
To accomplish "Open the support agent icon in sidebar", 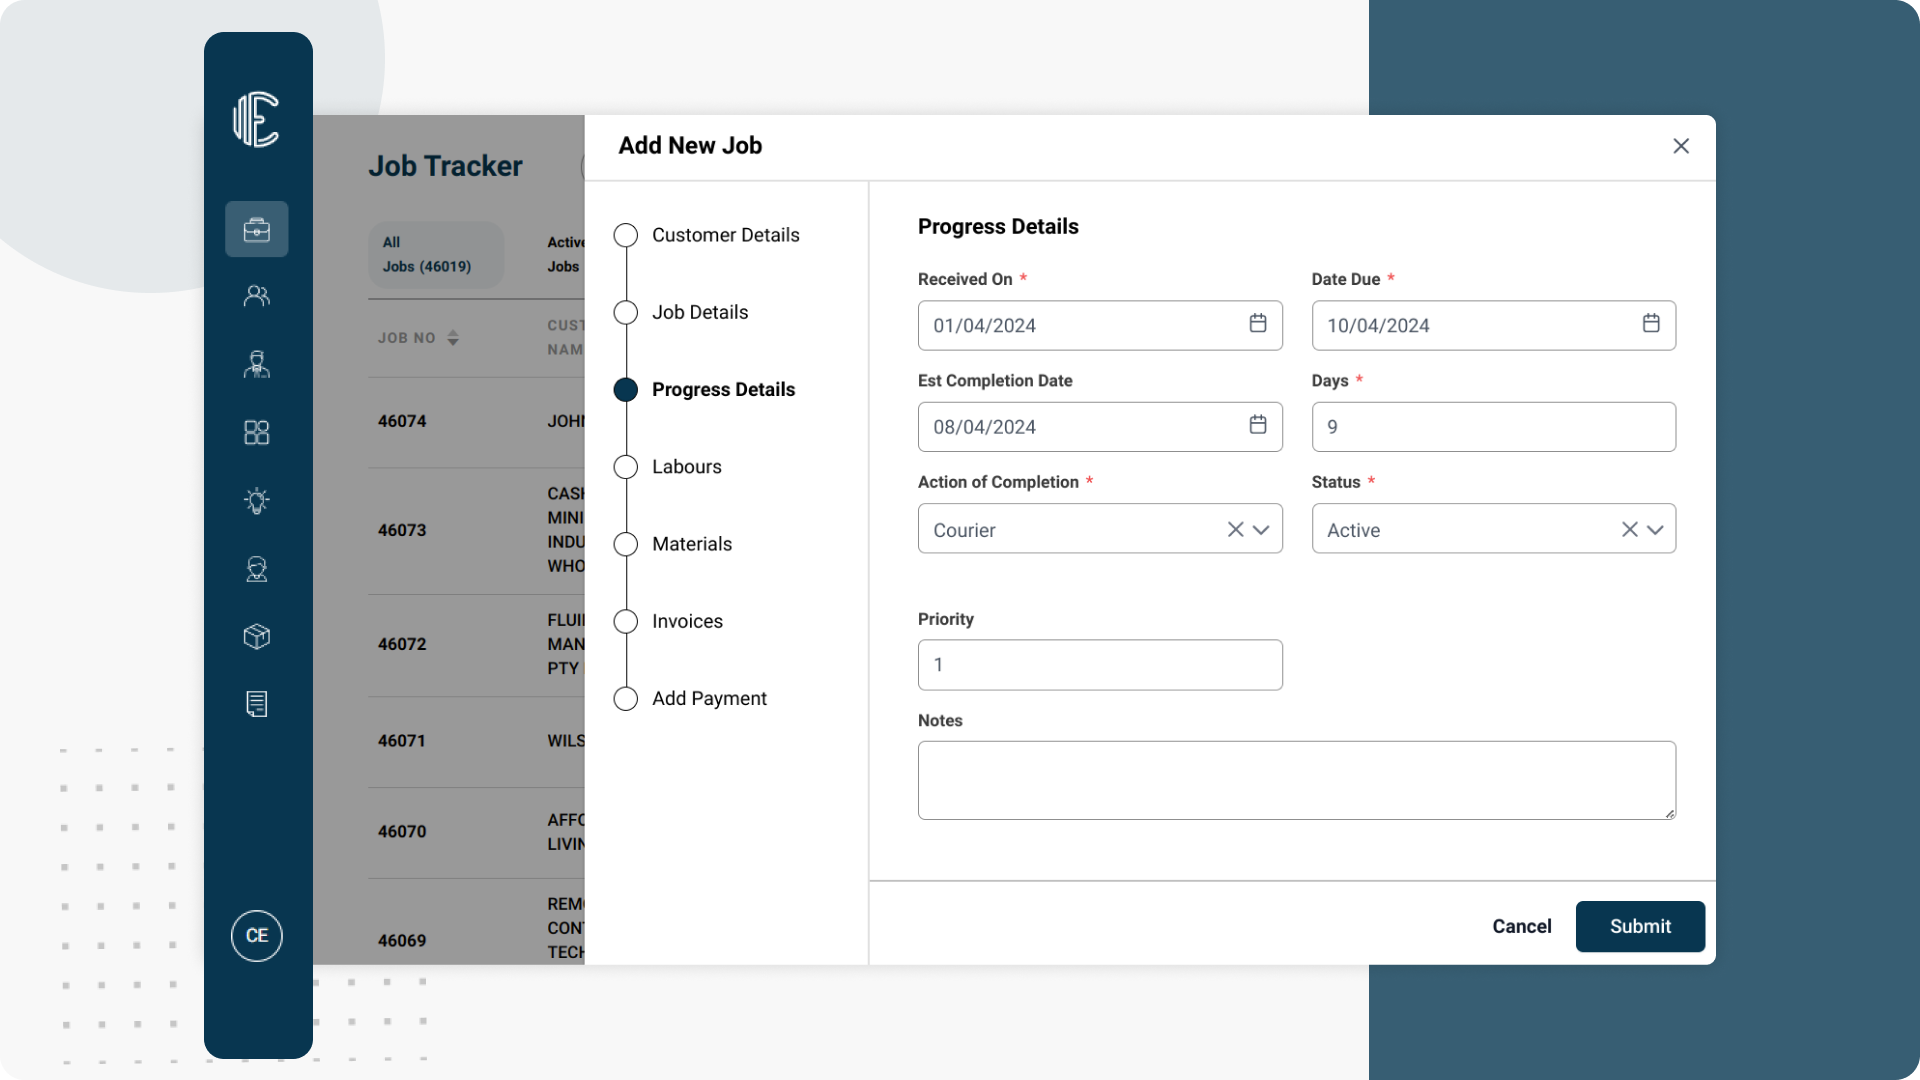I will tap(257, 569).
